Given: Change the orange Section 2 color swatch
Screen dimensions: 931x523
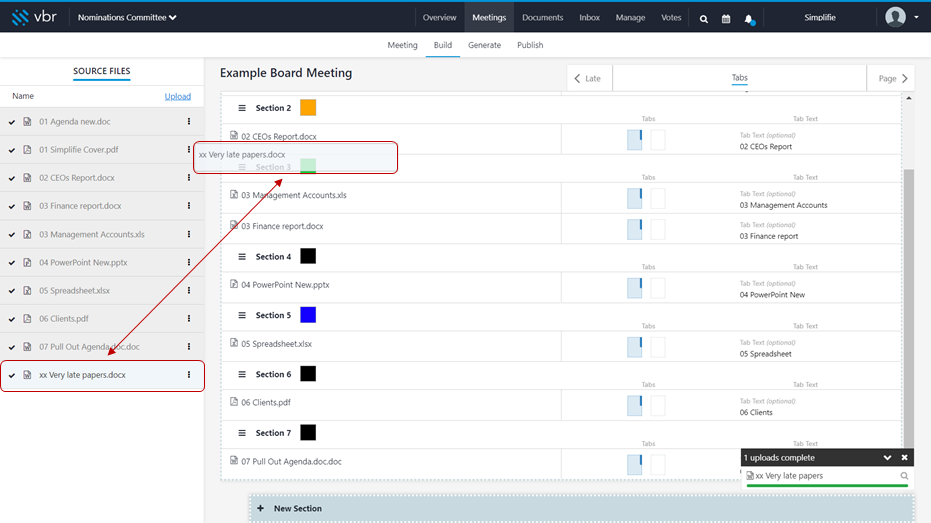Looking at the screenshot, I should click(x=308, y=107).
